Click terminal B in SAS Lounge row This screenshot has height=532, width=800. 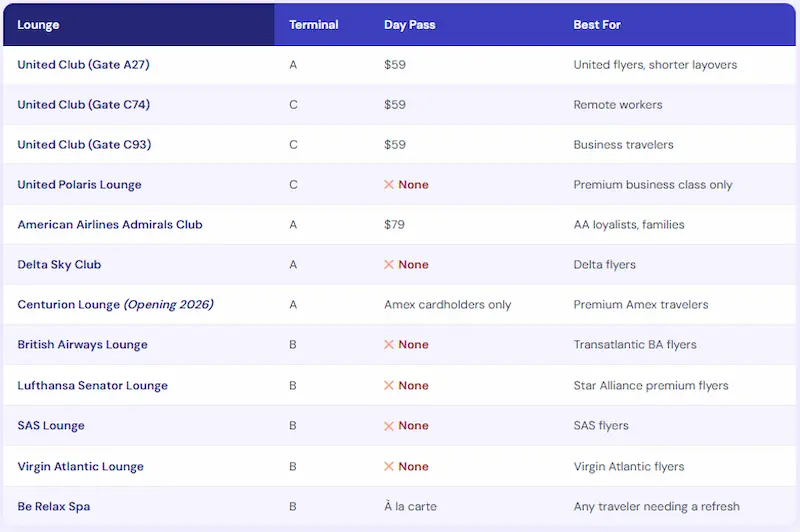293,426
